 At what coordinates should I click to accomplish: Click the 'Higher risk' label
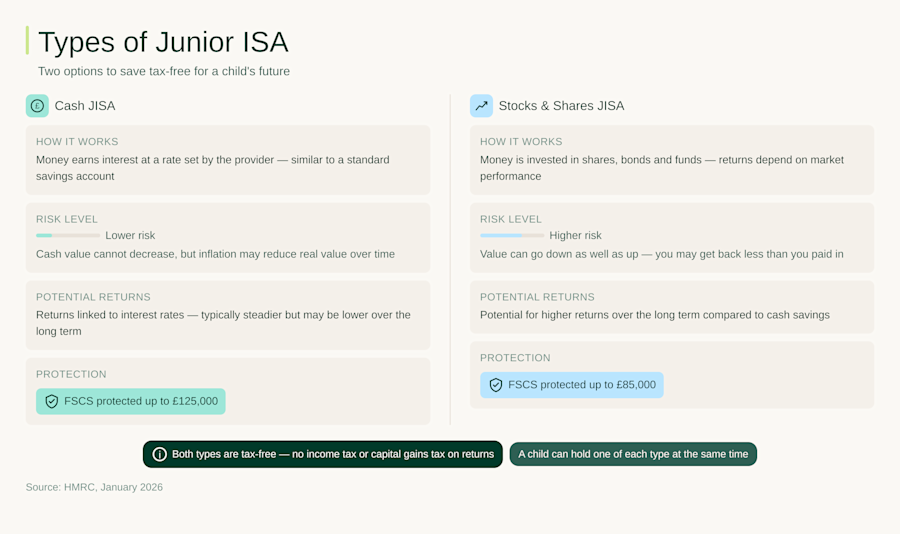(x=575, y=235)
